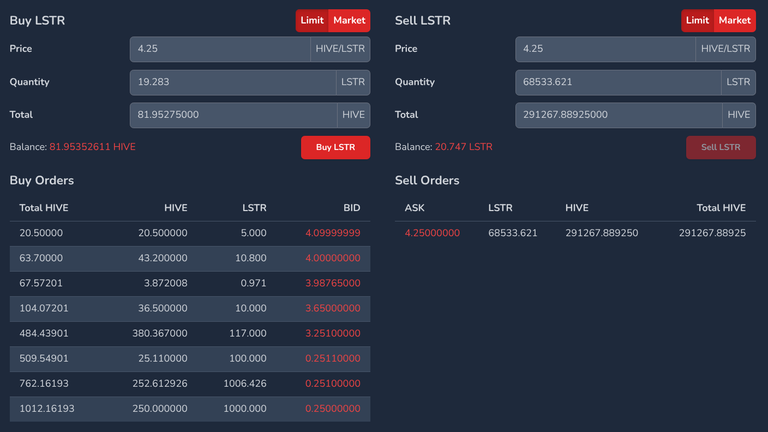Click Total HIVE value 509.54901
Viewport: 768px width, 432px height.
click(x=44, y=359)
